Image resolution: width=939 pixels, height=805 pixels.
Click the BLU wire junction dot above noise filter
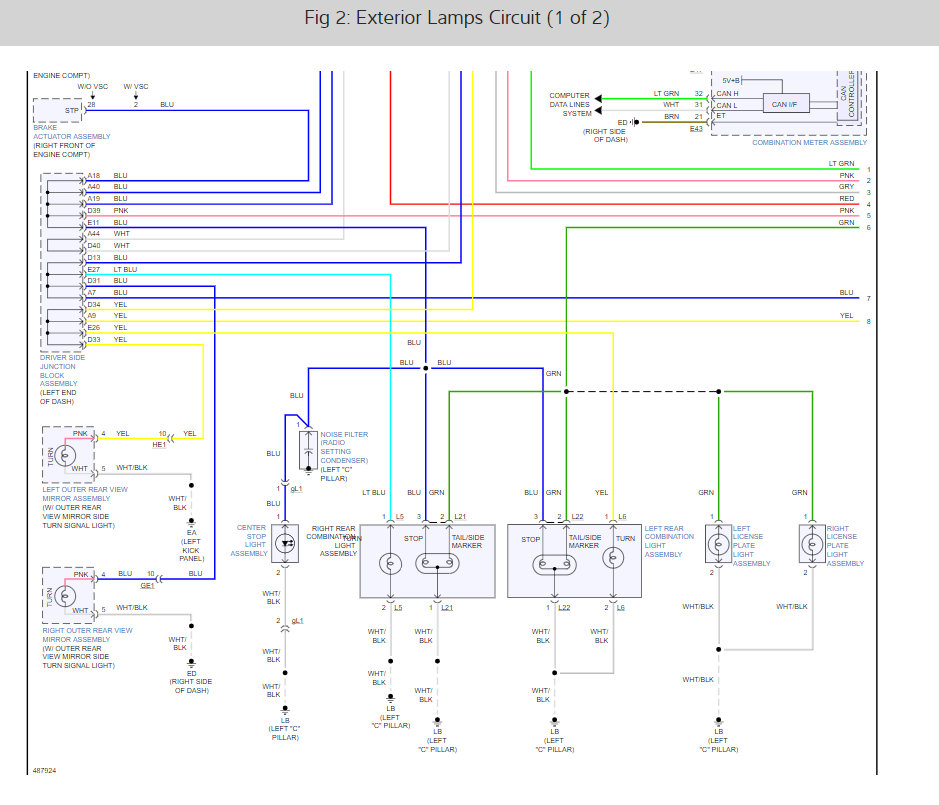pos(426,368)
